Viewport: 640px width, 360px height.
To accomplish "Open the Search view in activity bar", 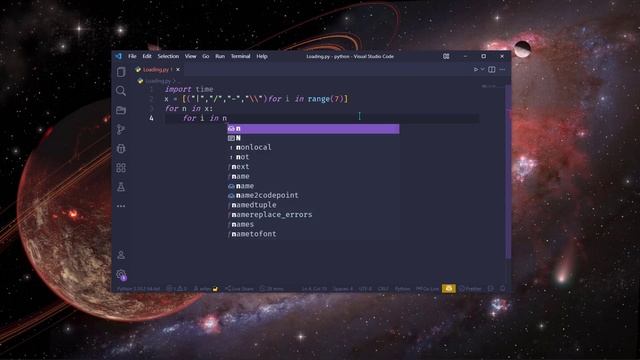I will [121, 91].
